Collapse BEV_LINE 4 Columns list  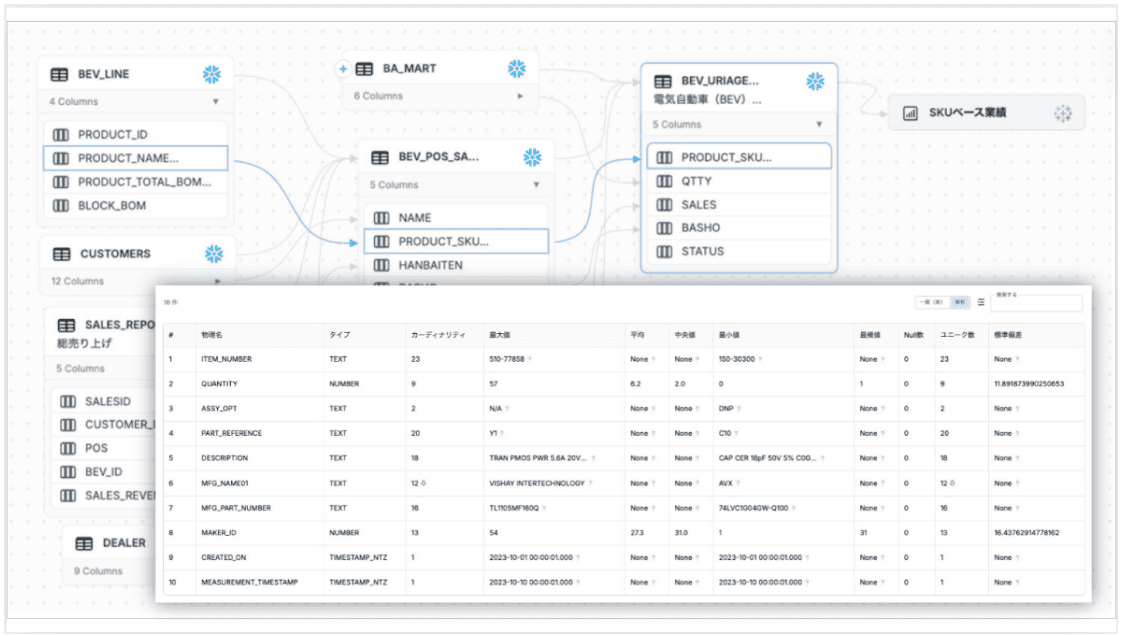(x=215, y=102)
